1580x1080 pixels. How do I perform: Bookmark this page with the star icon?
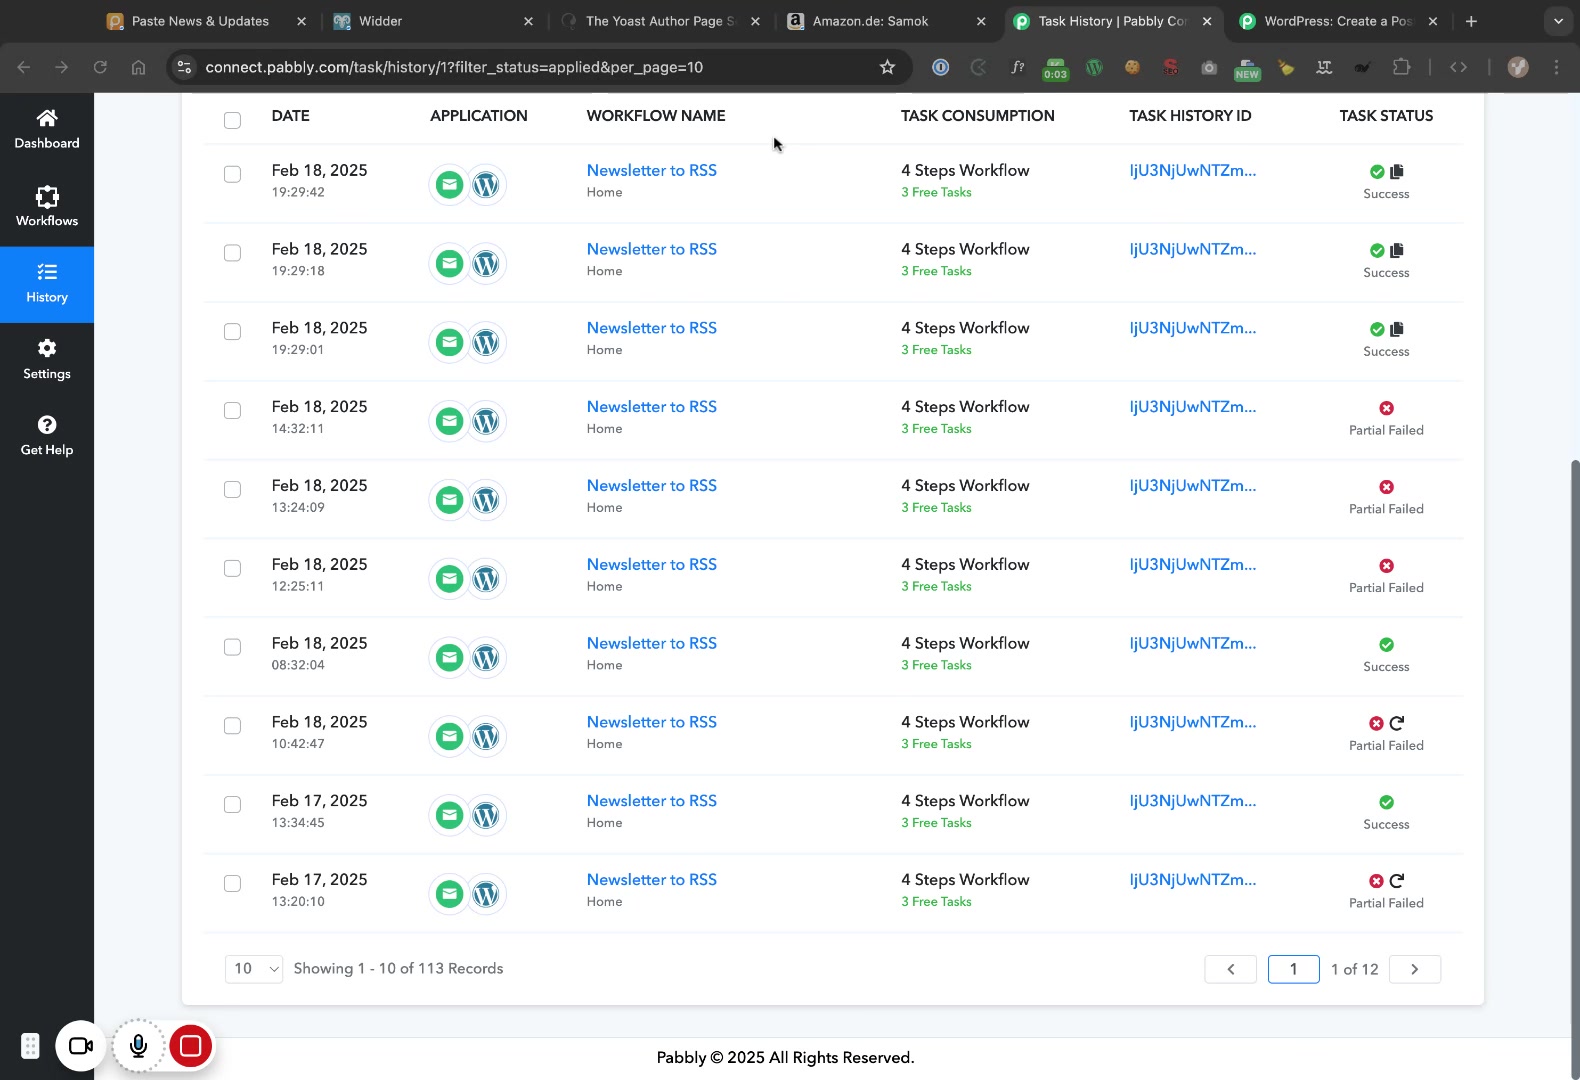(x=887, y=67)
